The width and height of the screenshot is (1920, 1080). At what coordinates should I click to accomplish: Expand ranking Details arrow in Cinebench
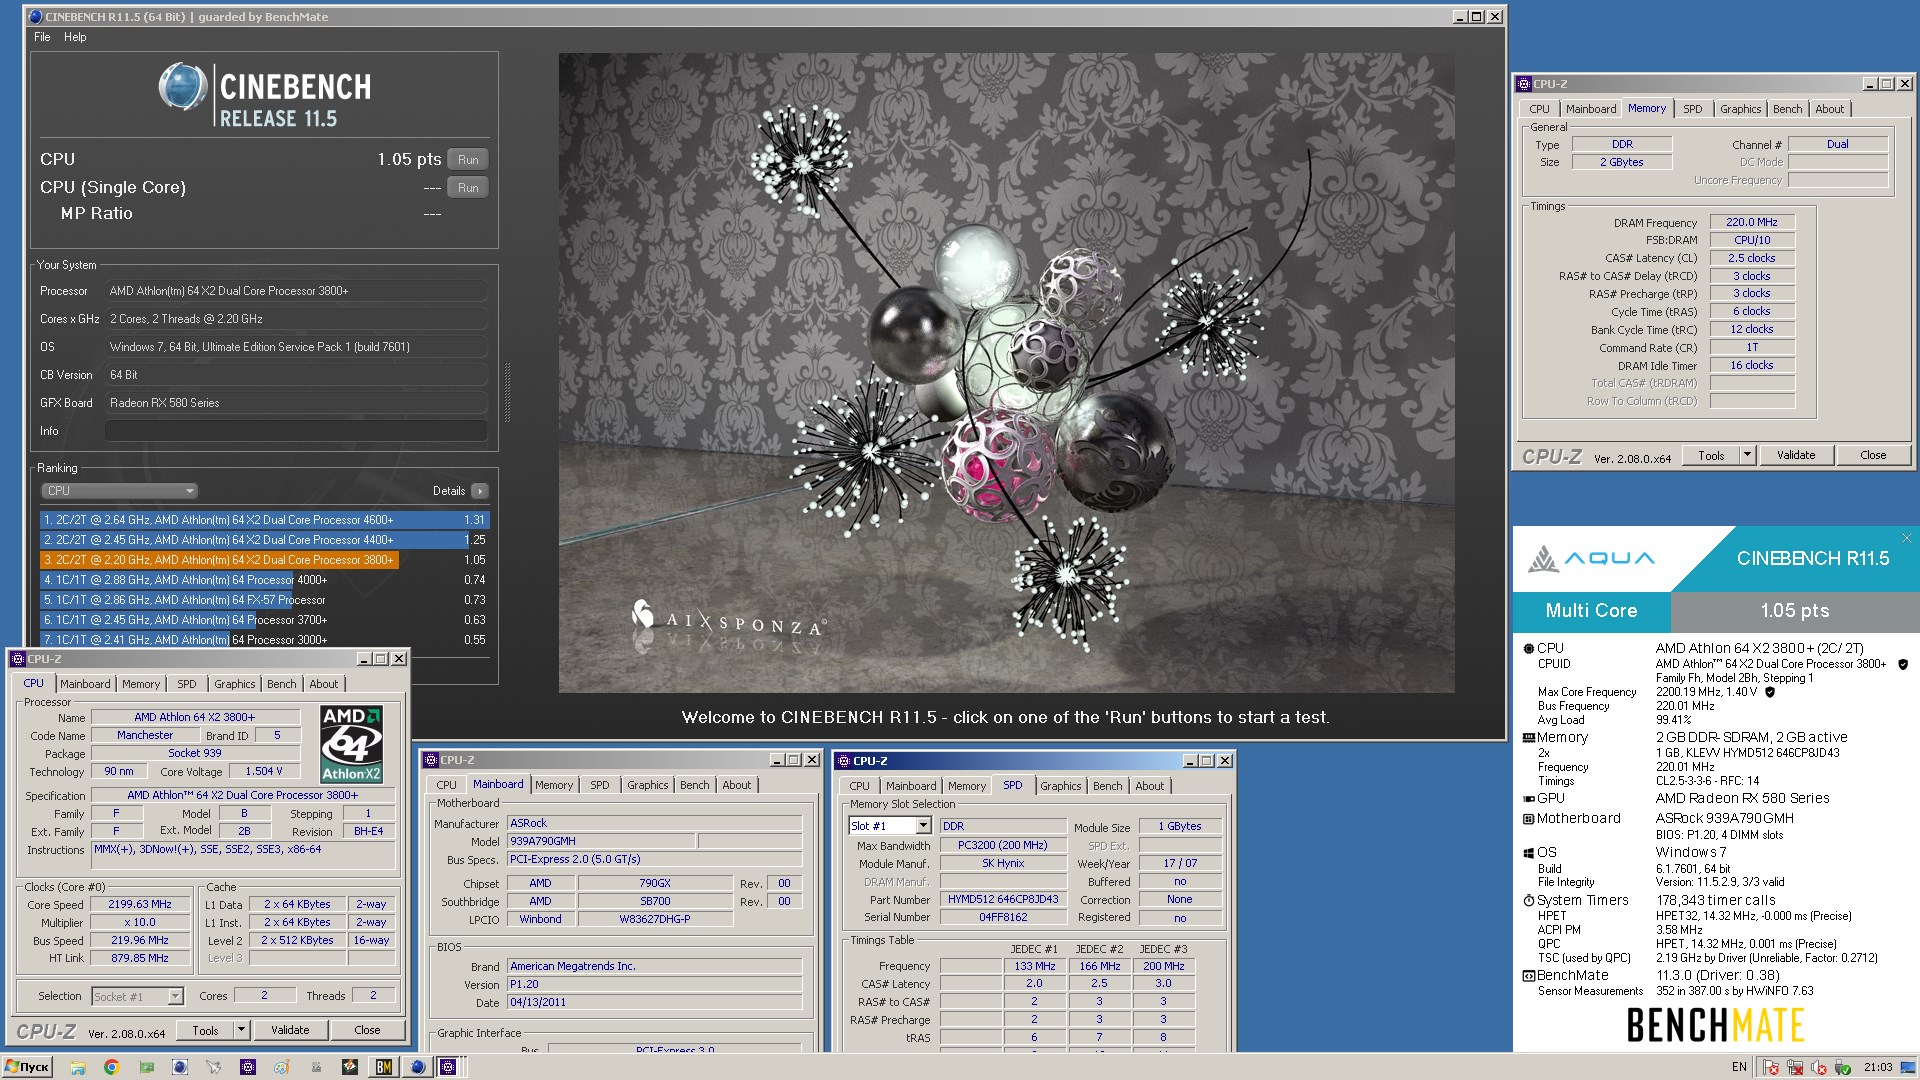click(x=480, y=491)
